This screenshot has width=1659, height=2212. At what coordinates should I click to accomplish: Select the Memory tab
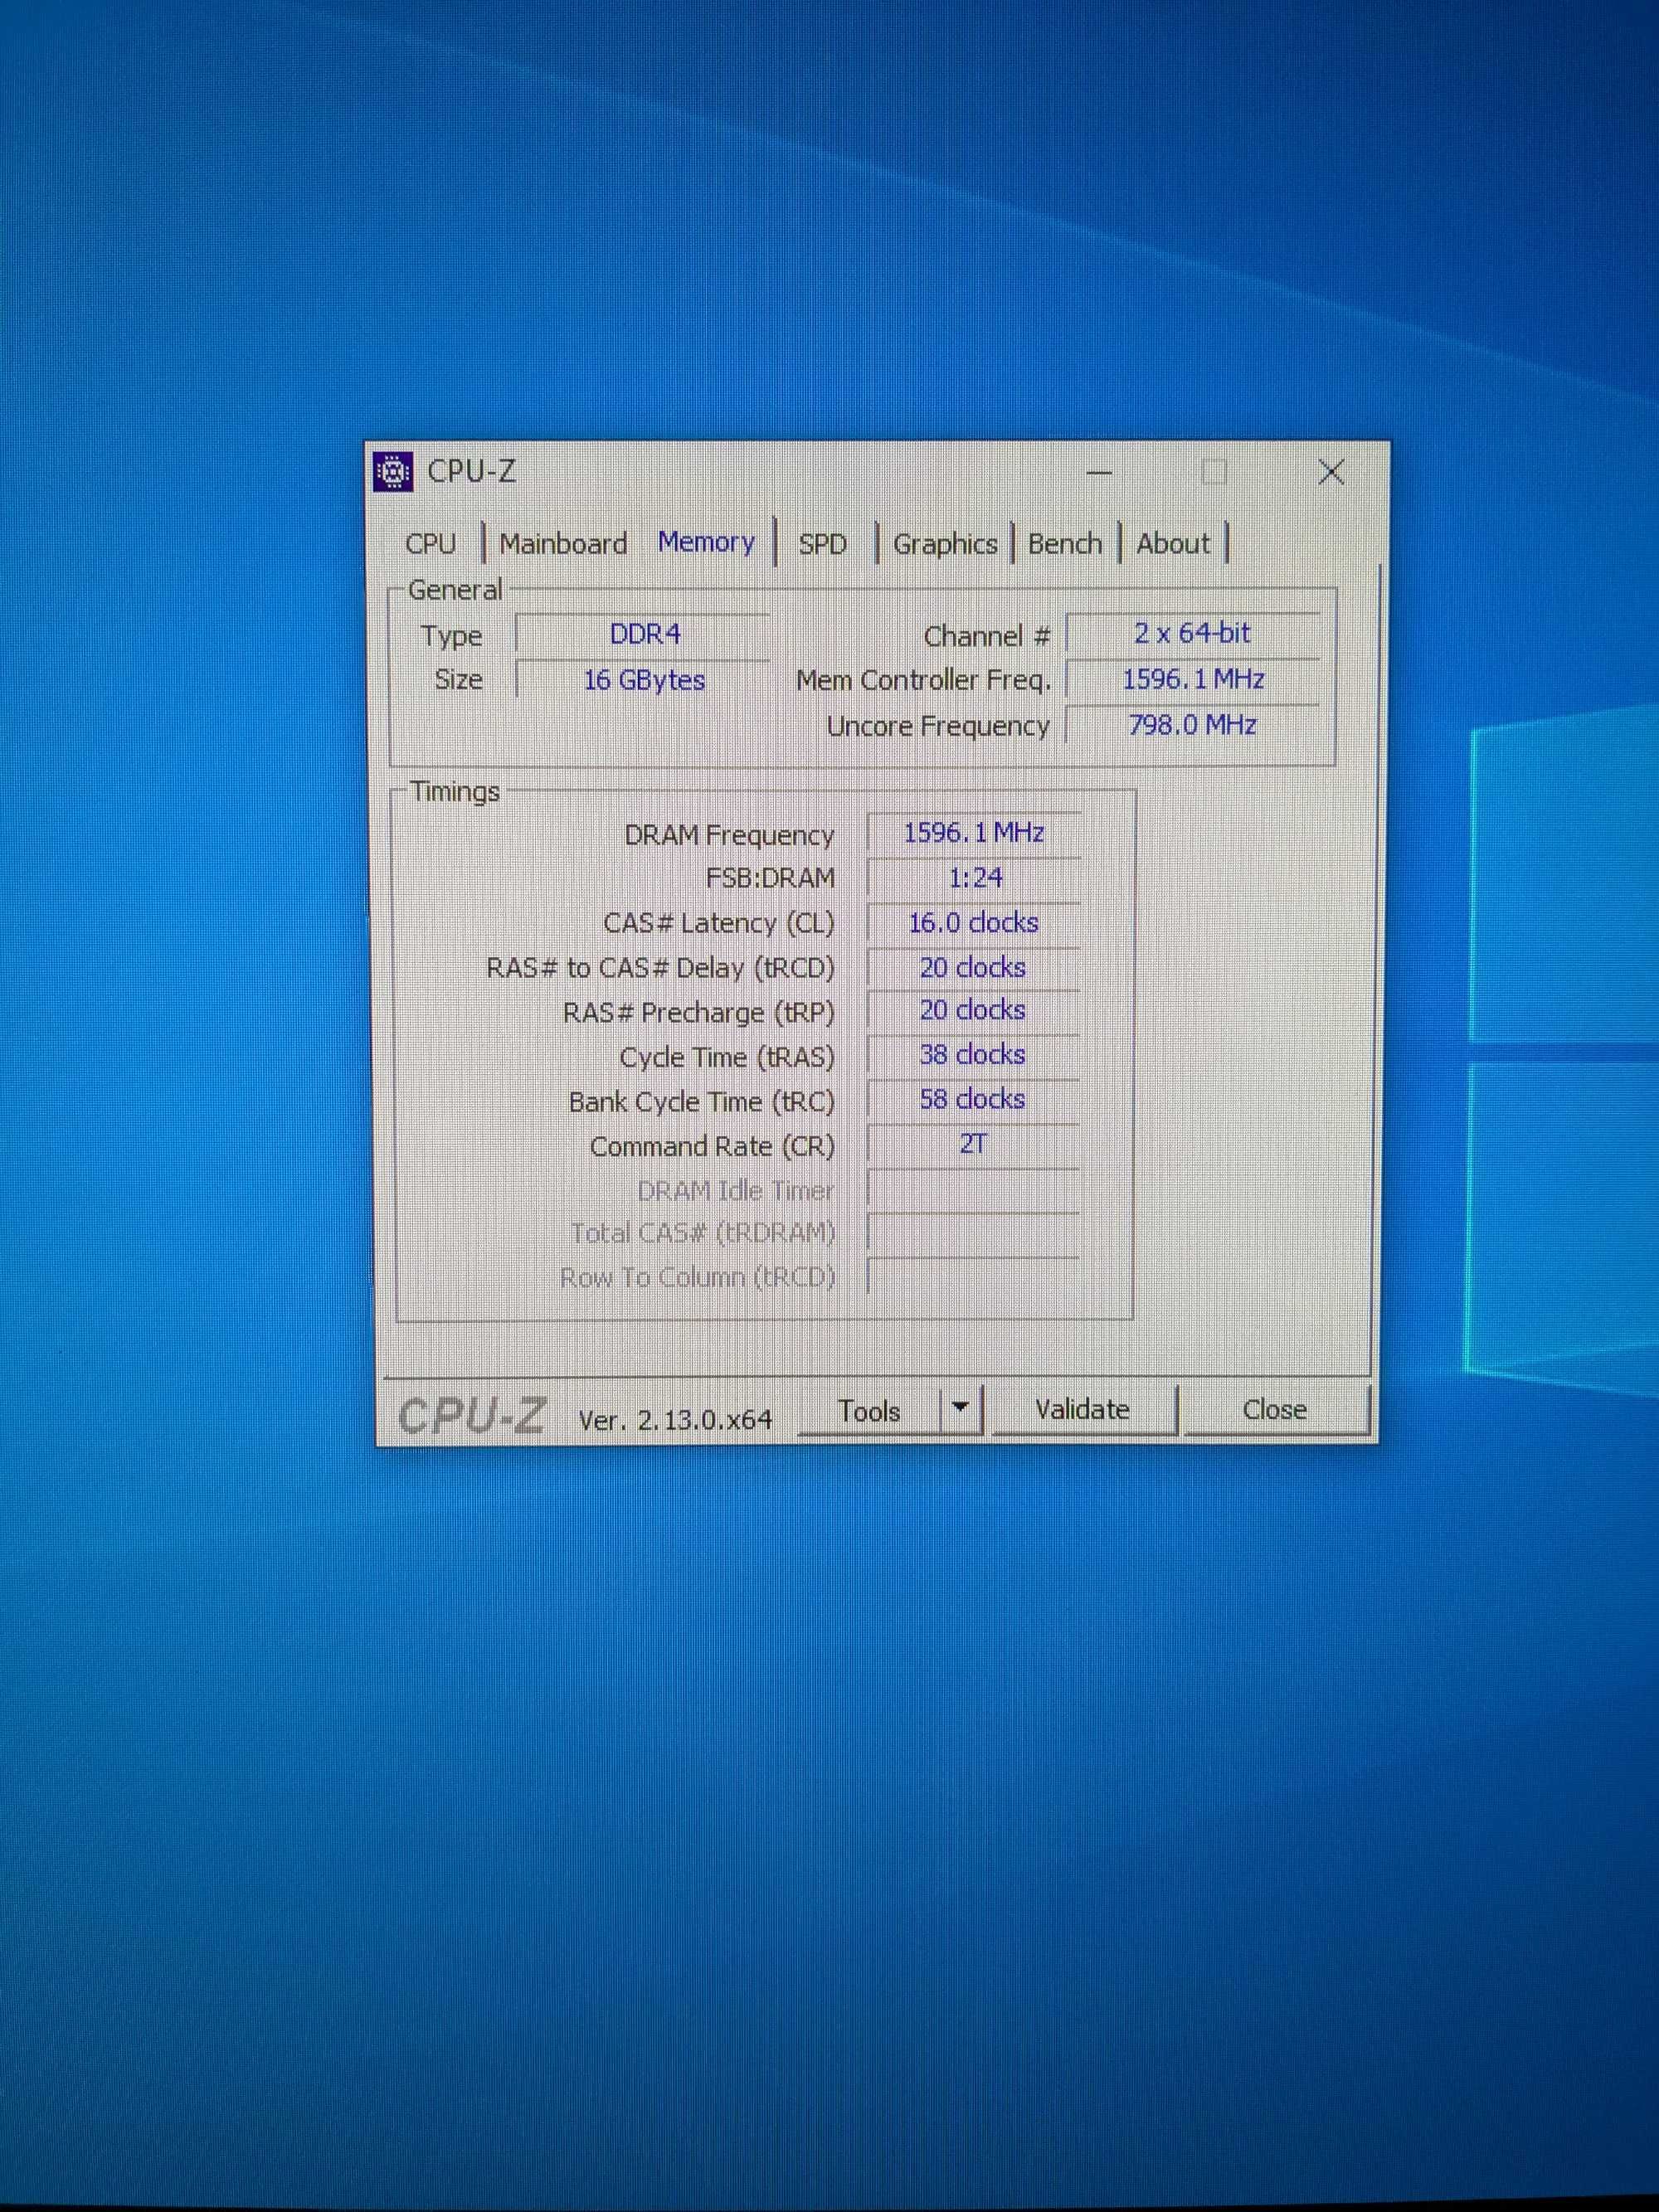pos(706,542)
